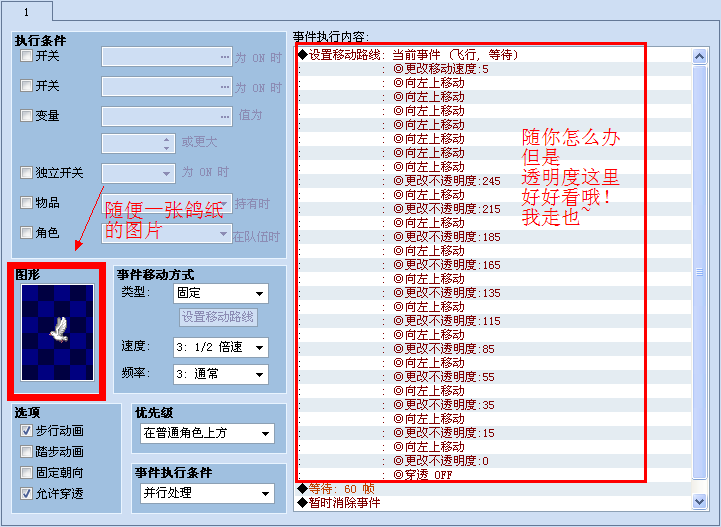Screen dimensions: 721x527
Task: Click the 设置移动路线 button
Action: (218, 317)
